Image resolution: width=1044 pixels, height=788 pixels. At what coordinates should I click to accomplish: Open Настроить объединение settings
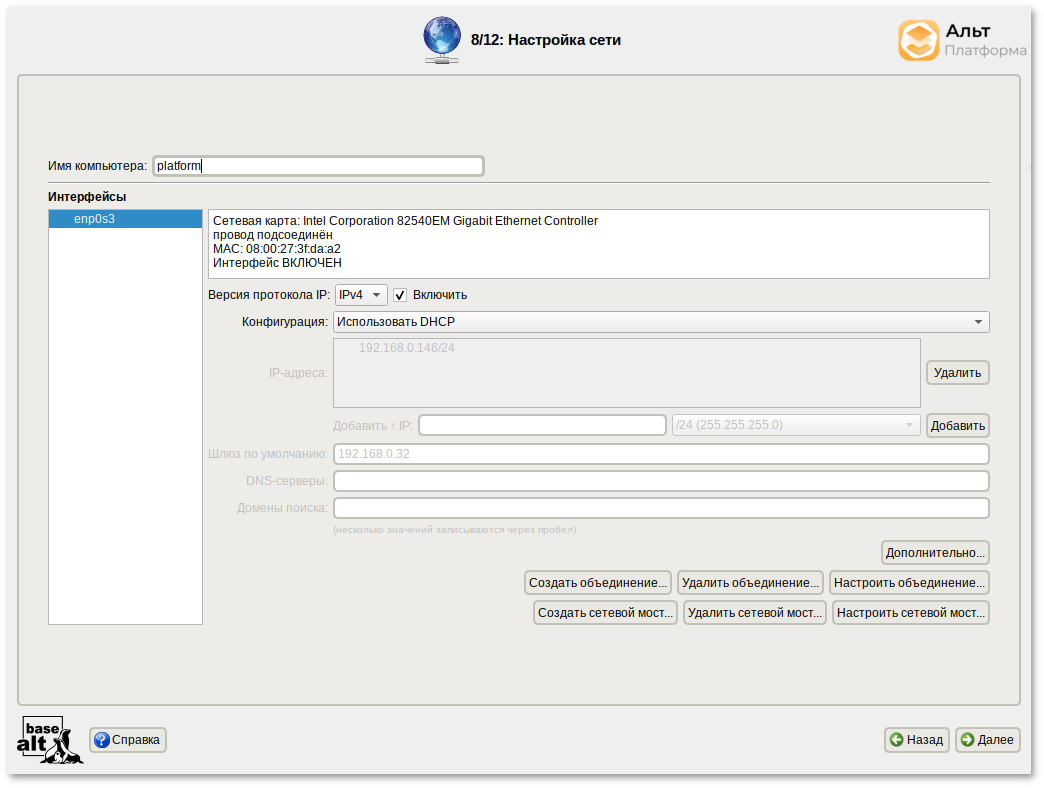pos(909,582)
